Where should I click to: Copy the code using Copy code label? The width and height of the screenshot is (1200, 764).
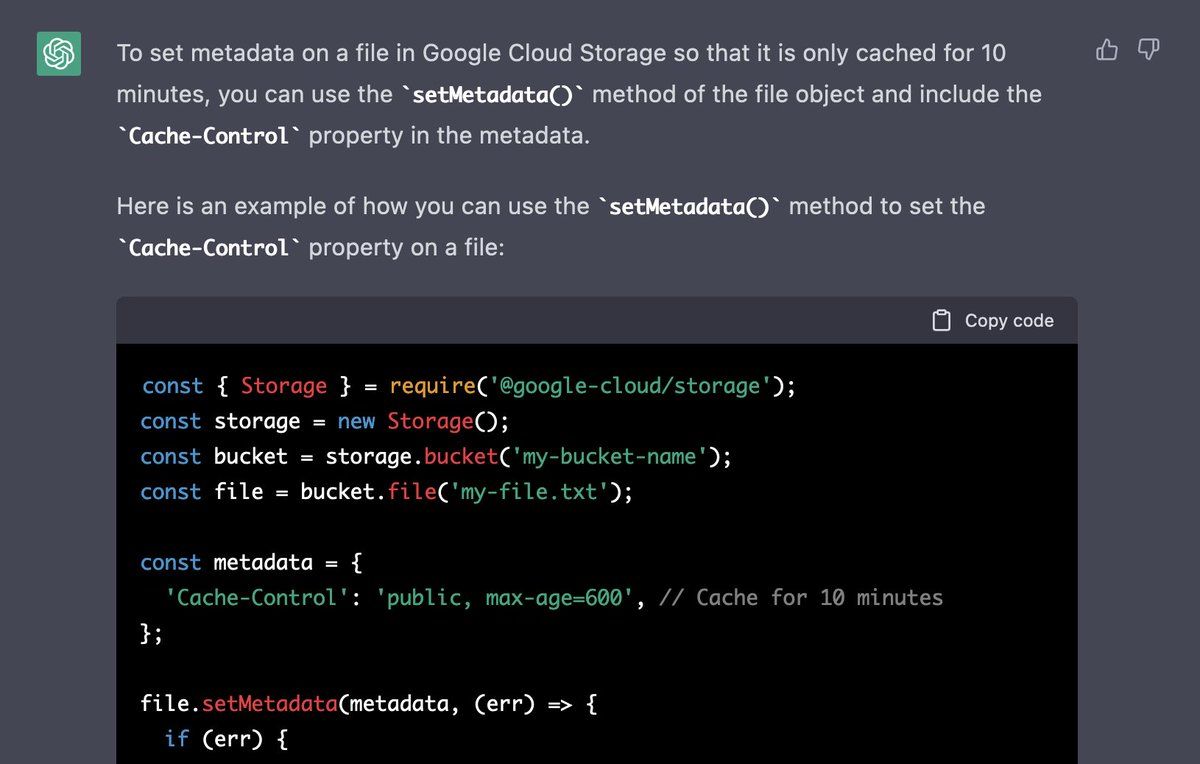tap(1009, 320)
